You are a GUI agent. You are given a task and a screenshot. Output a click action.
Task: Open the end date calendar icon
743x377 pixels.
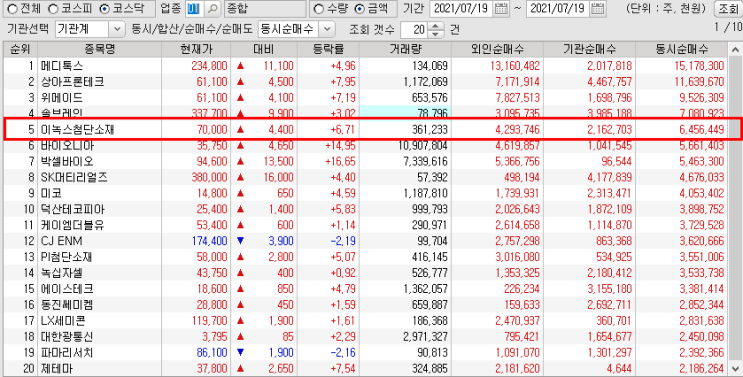(x=598, y=9)
